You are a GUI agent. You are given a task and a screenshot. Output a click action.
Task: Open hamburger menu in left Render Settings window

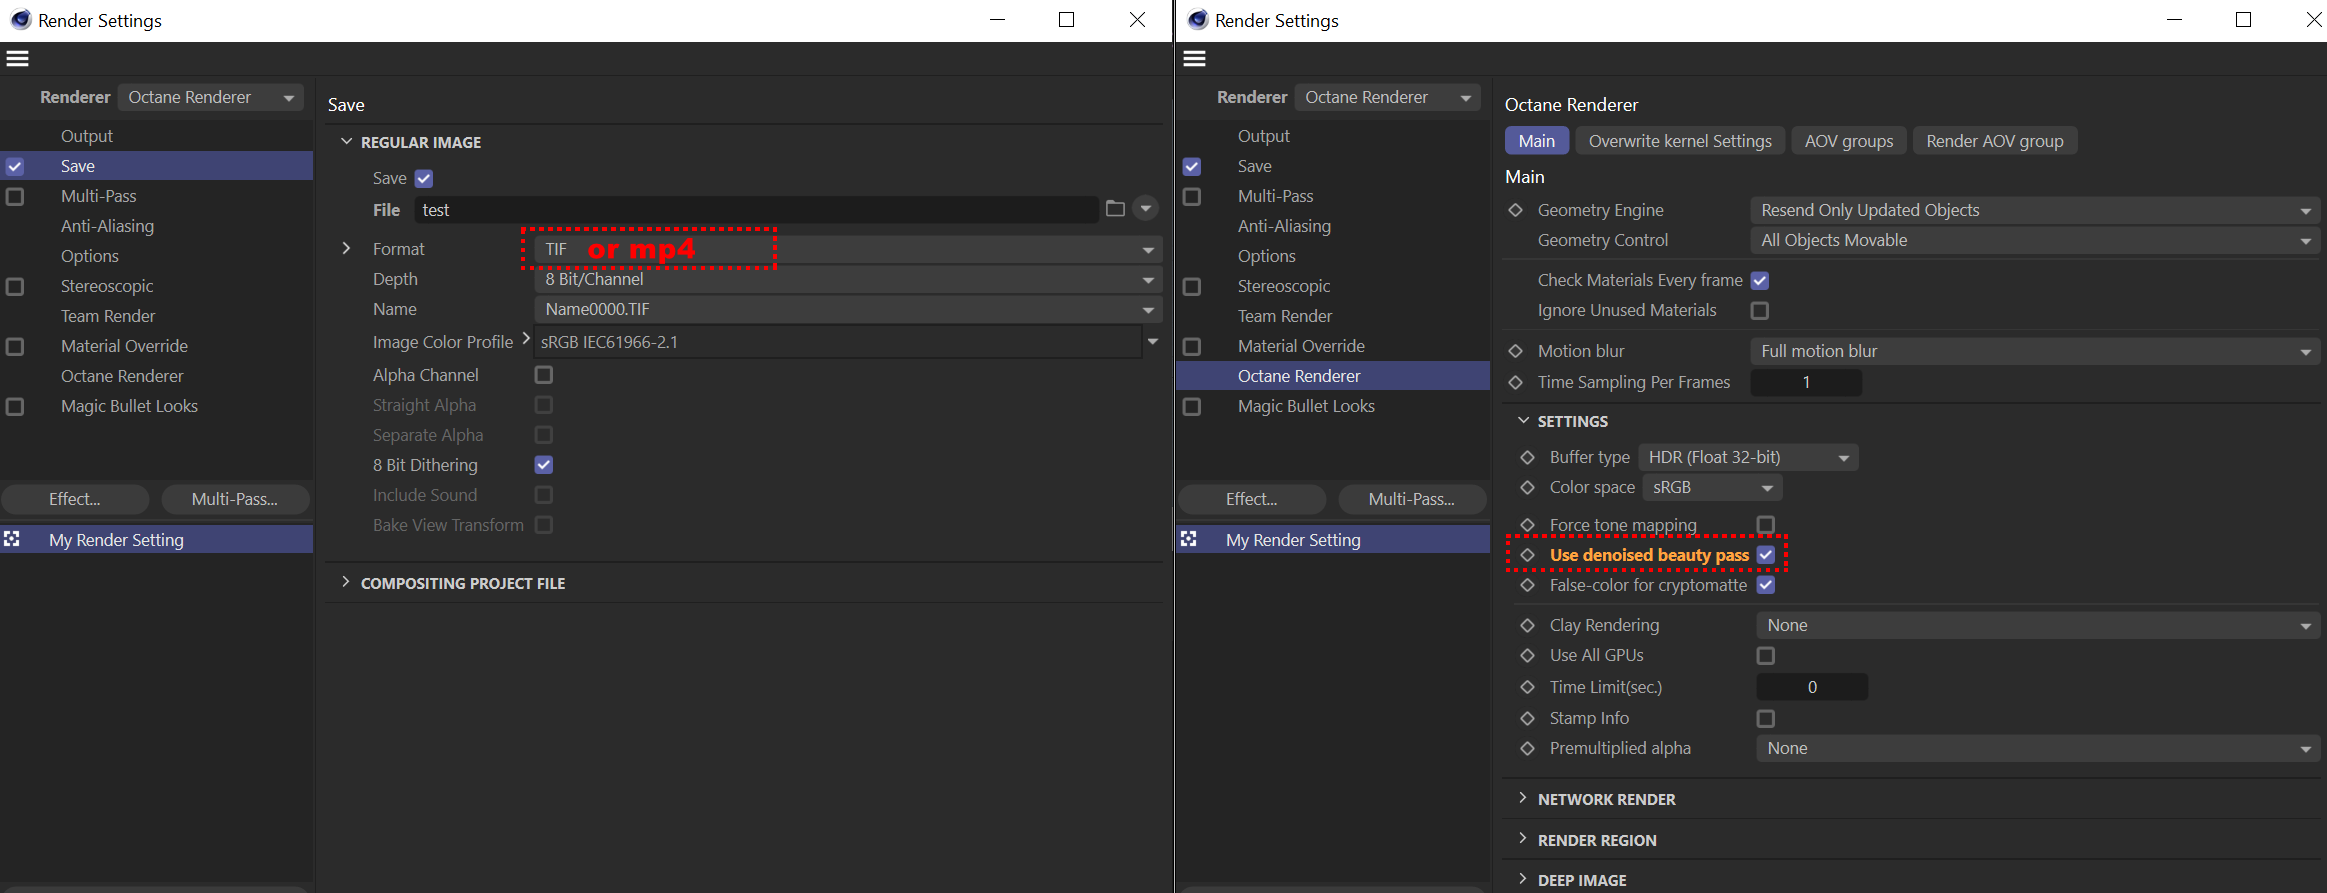point(17,59)
